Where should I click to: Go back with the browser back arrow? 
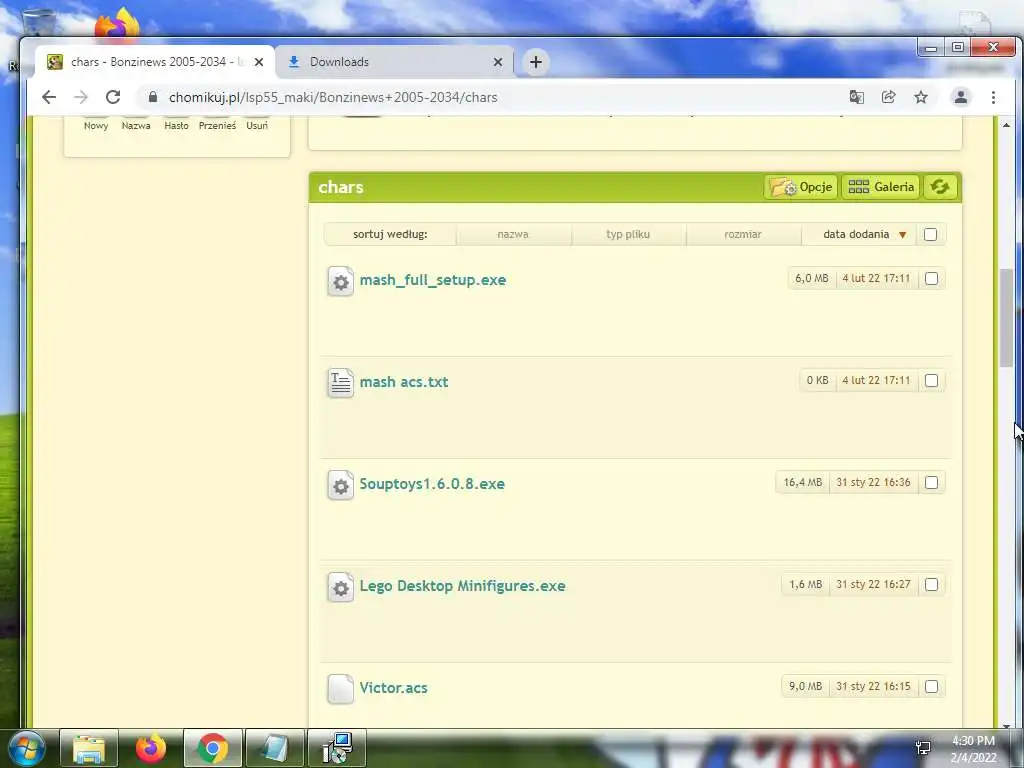pyautogui.click(x=49, y=97)
